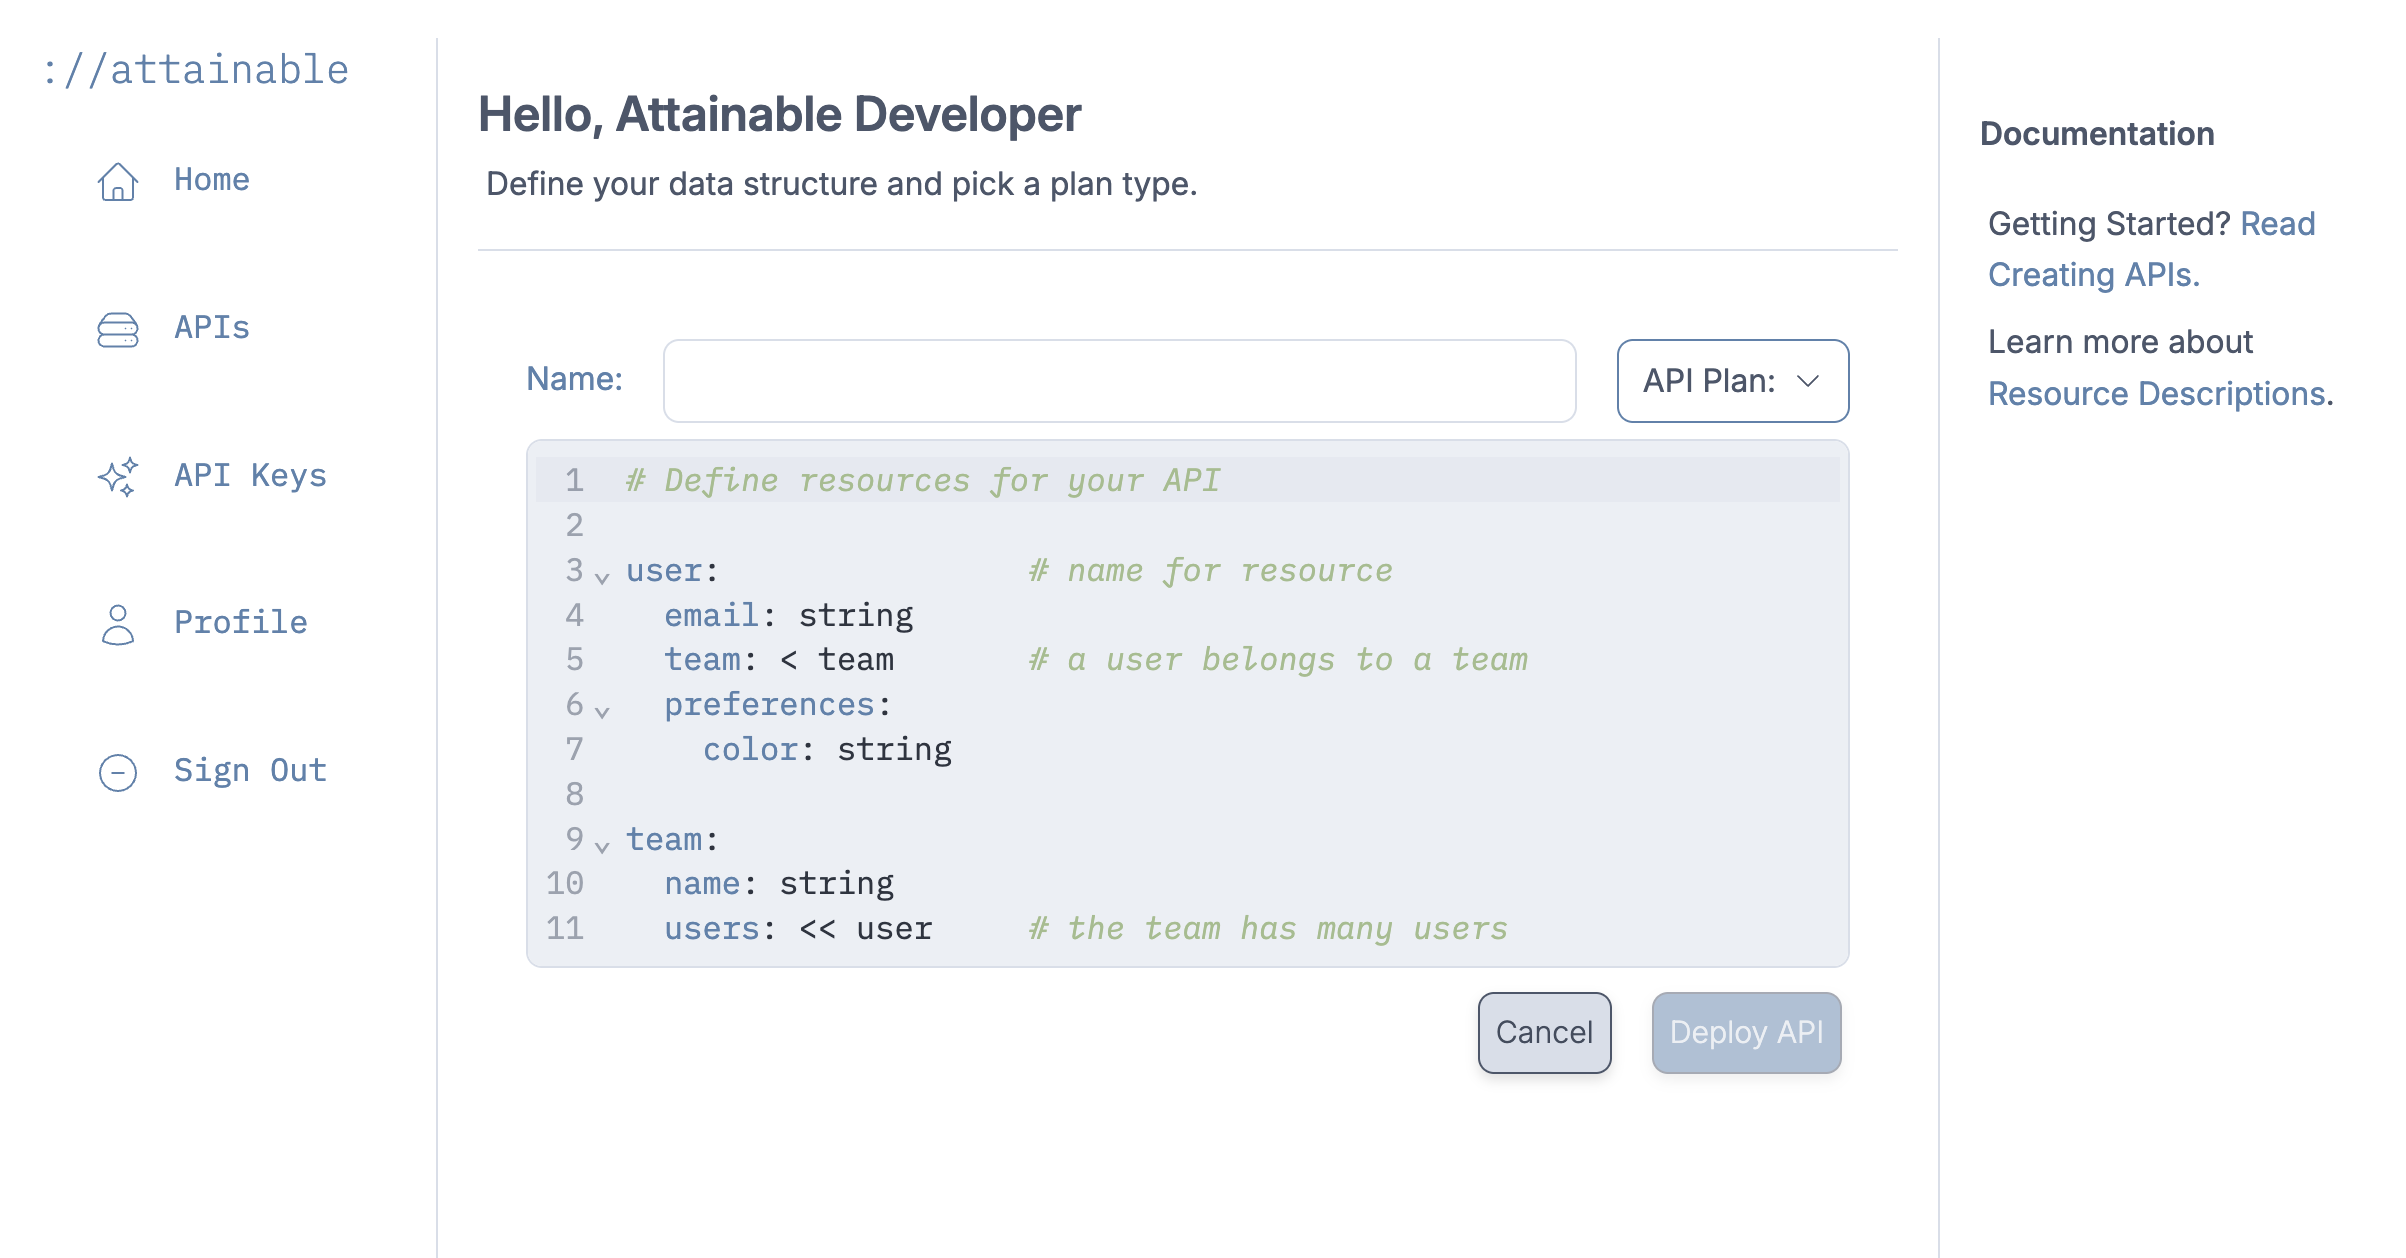Screen dimensions: 2406x1258
Task: Open Profile menu item
Action: coord(240,623)
